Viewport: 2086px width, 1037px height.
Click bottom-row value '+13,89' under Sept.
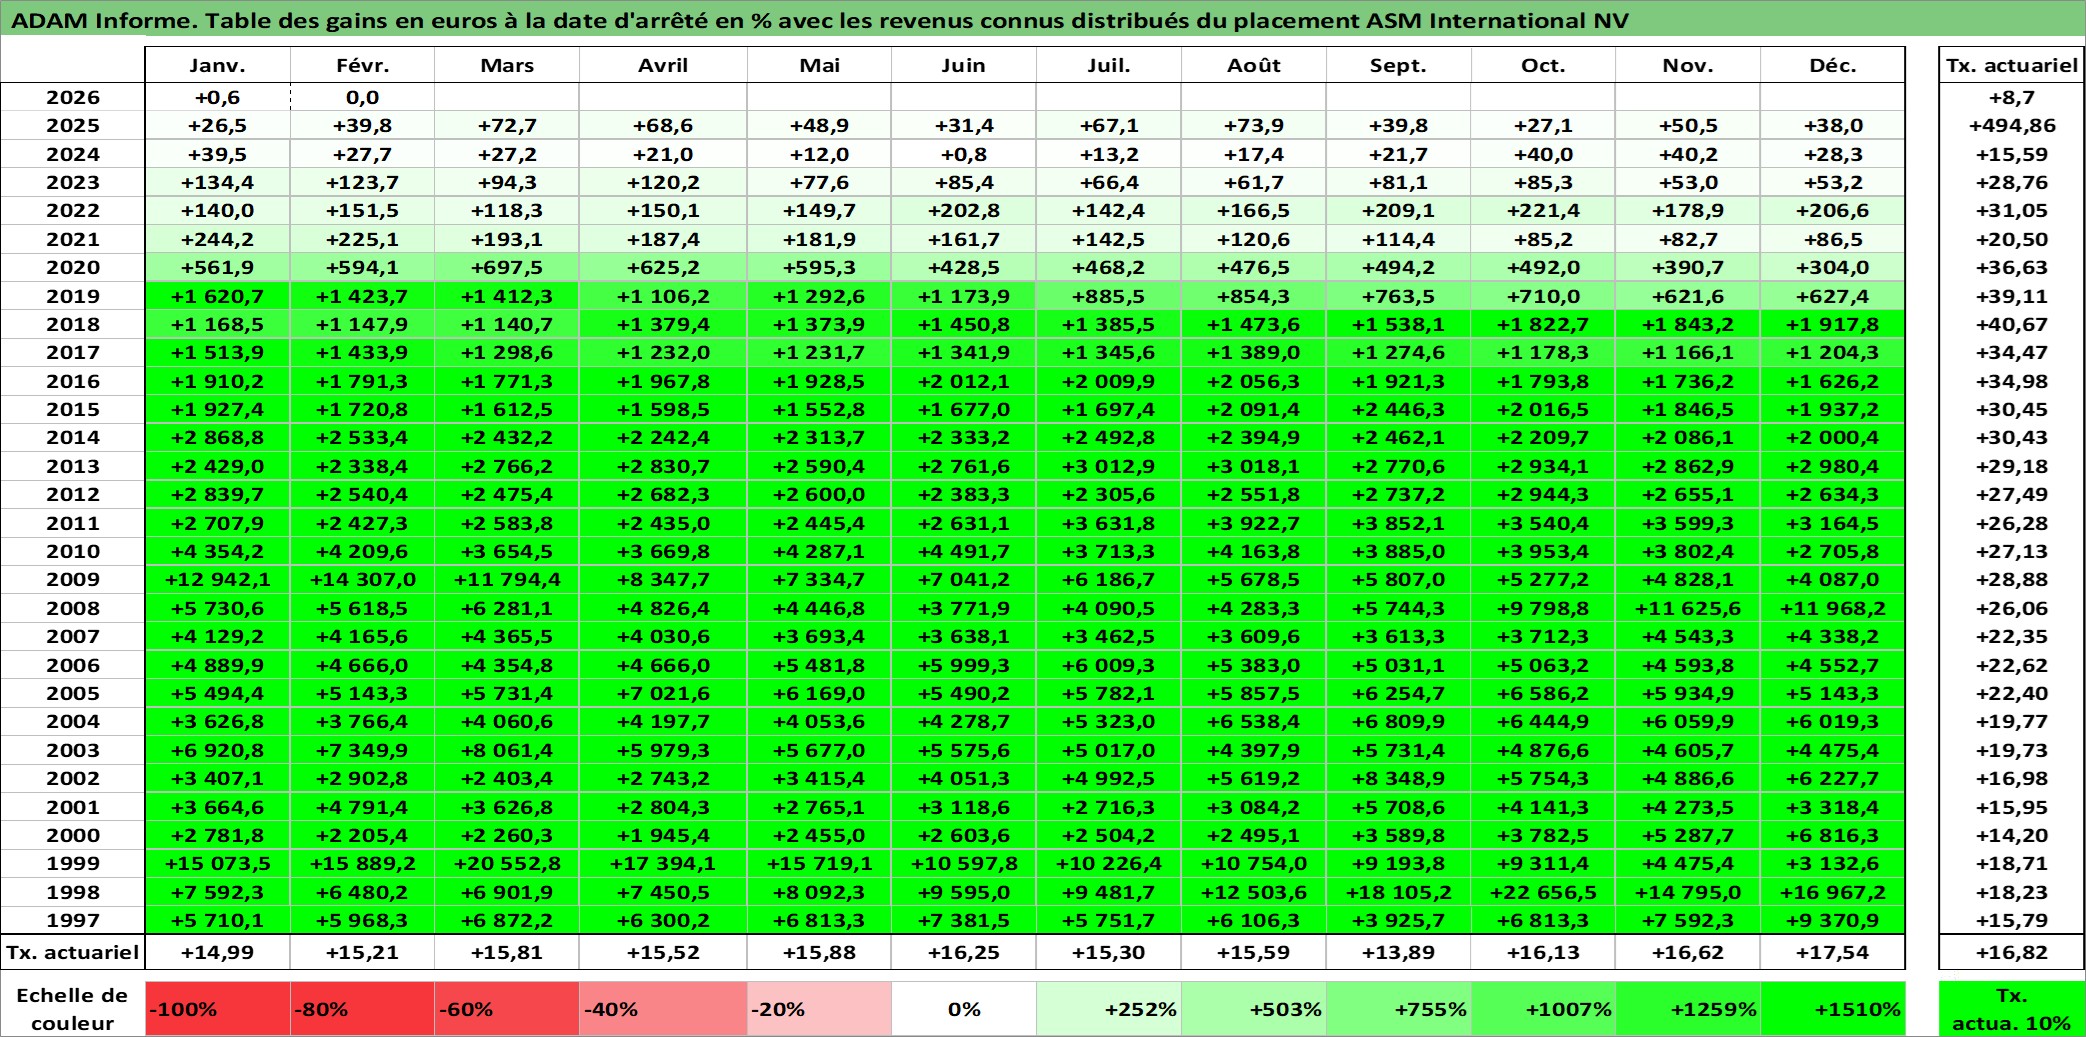1398,952
